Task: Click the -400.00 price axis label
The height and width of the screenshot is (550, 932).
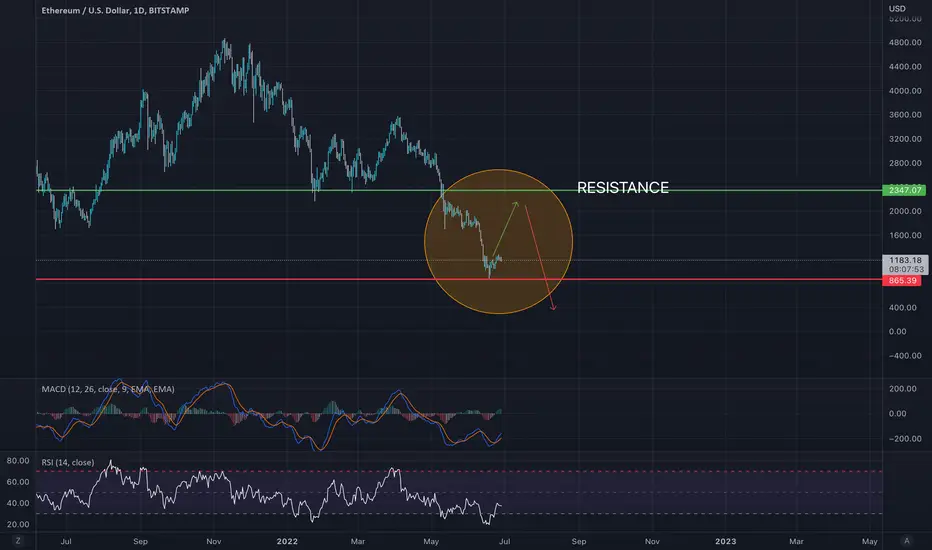Action: [905, 356]
